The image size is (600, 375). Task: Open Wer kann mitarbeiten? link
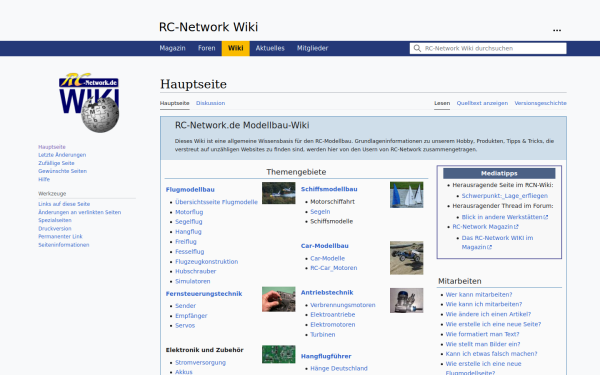479,295
